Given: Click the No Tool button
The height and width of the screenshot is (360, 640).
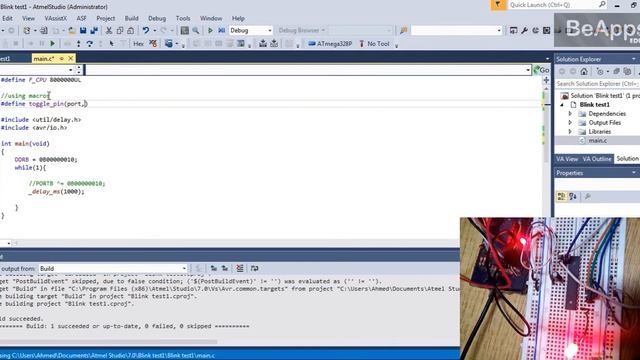Looking at the screenshot, I should click(x=374, y=44).
